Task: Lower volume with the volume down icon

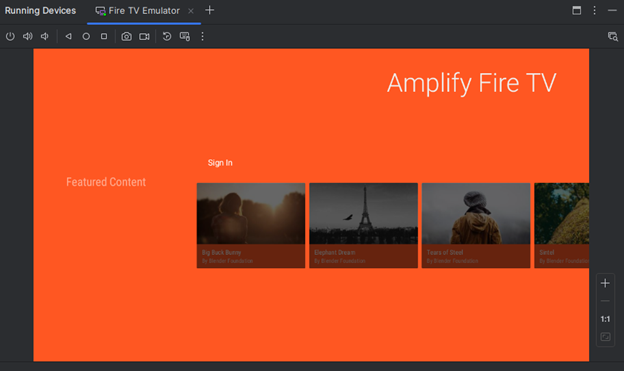Action: 45,37
